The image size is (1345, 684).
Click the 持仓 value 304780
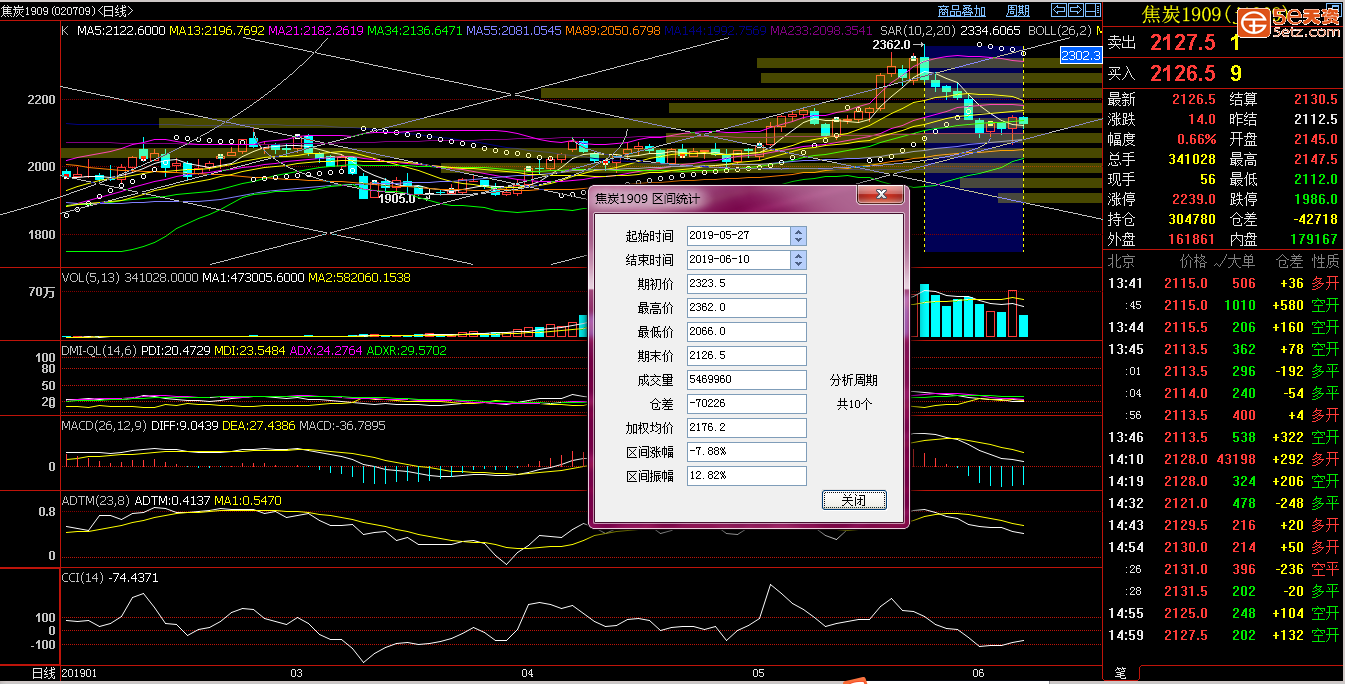[x=1191, y=219]
